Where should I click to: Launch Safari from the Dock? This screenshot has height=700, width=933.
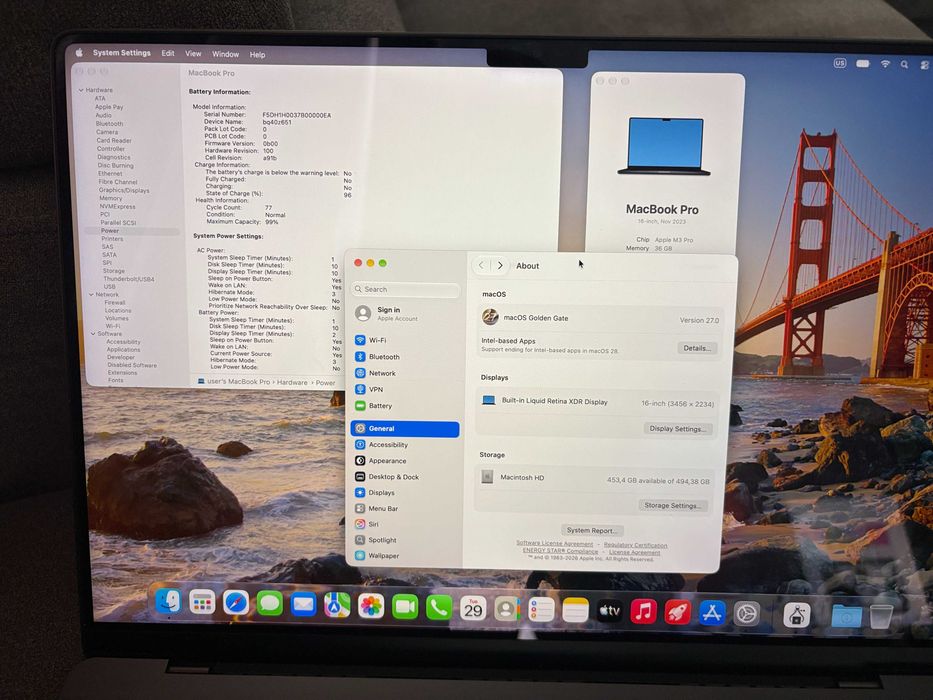pos(236,604)
